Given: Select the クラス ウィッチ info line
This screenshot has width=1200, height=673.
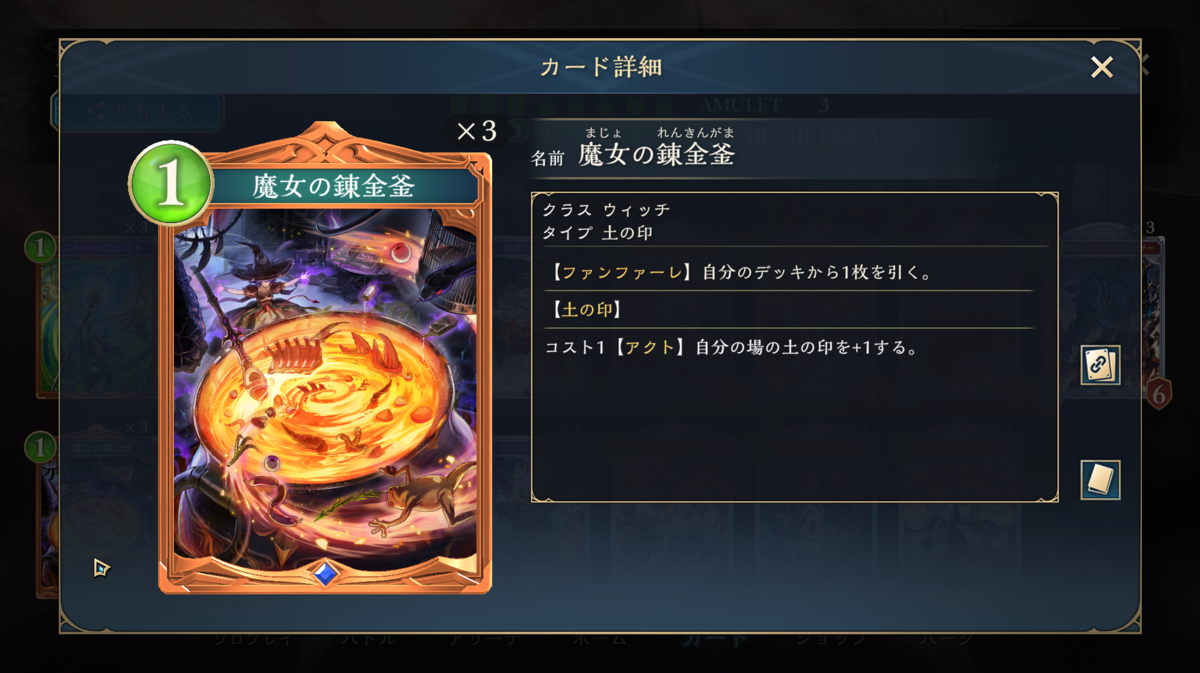Looking at the screenshot, I should 606,210.
